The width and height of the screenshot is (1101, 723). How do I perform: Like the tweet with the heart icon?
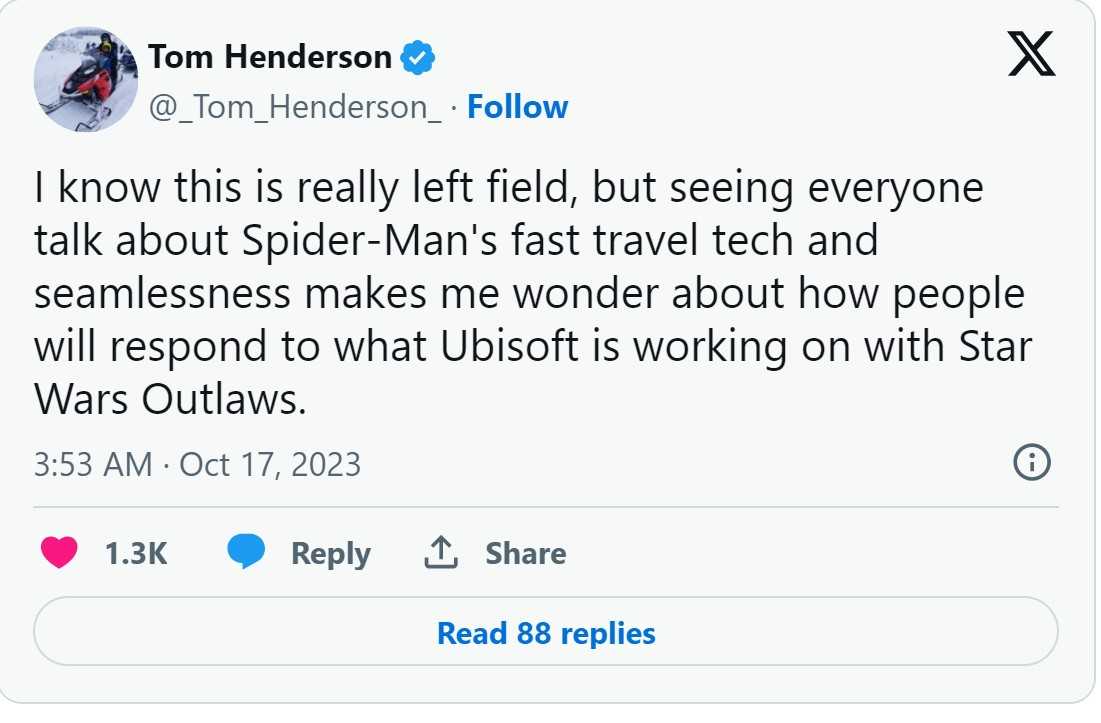point(60,553)
